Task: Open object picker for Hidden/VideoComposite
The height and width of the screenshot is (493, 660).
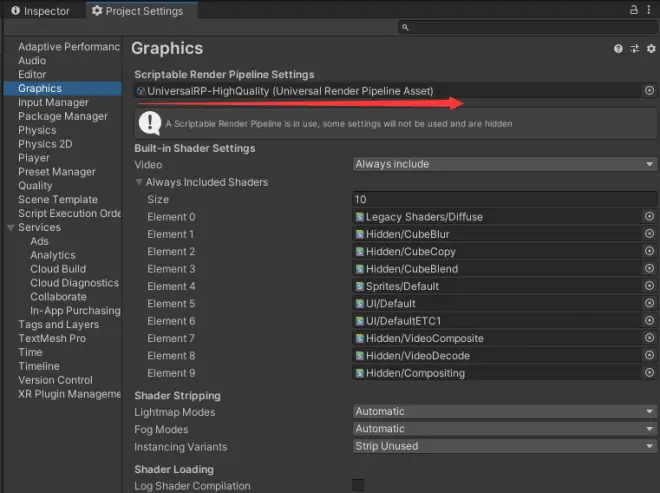Action: point(649,338)
